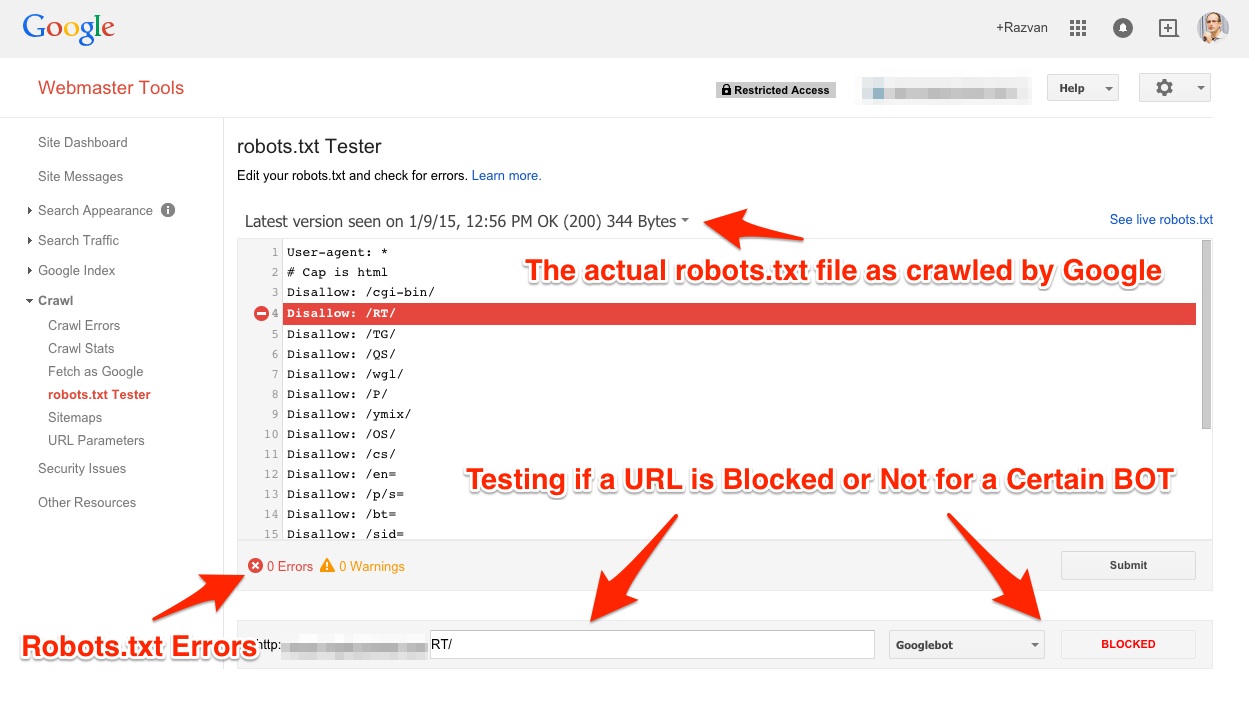
Task: Click the red 0 Errors icon
Action: 255,565
